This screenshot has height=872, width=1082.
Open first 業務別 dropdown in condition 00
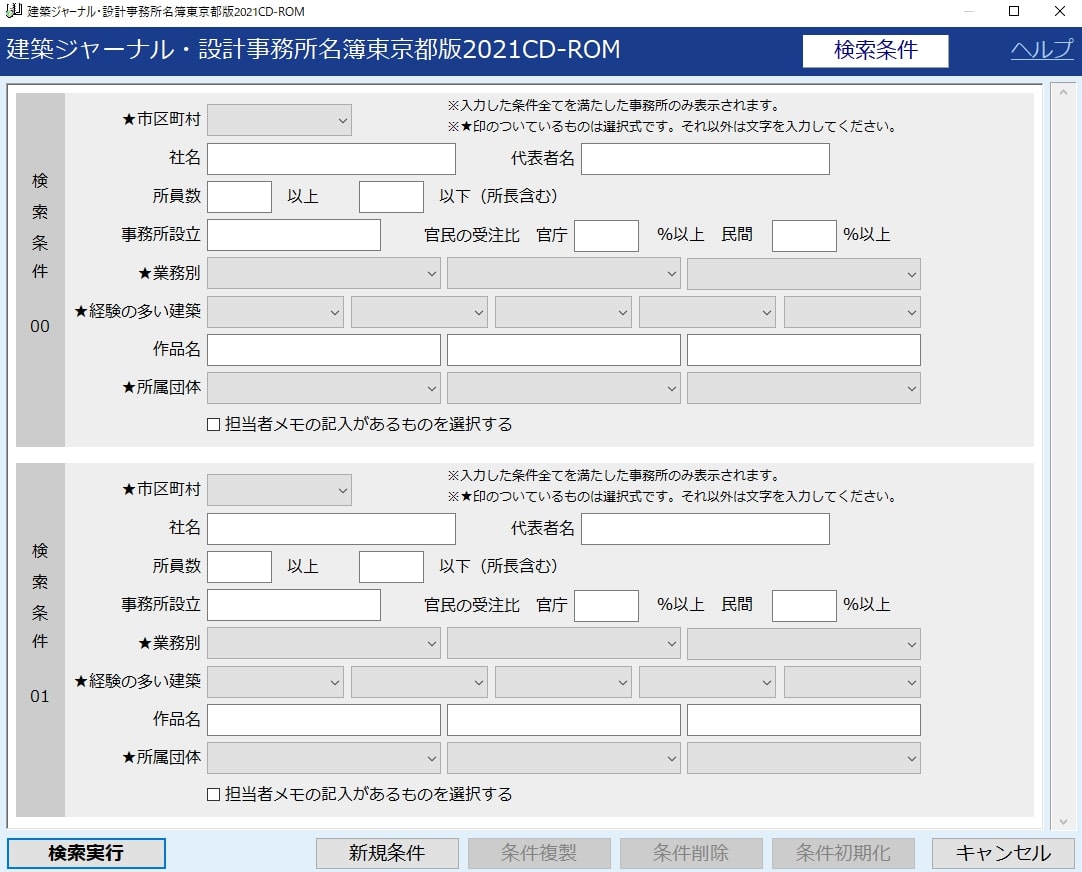tap(323, 273)
